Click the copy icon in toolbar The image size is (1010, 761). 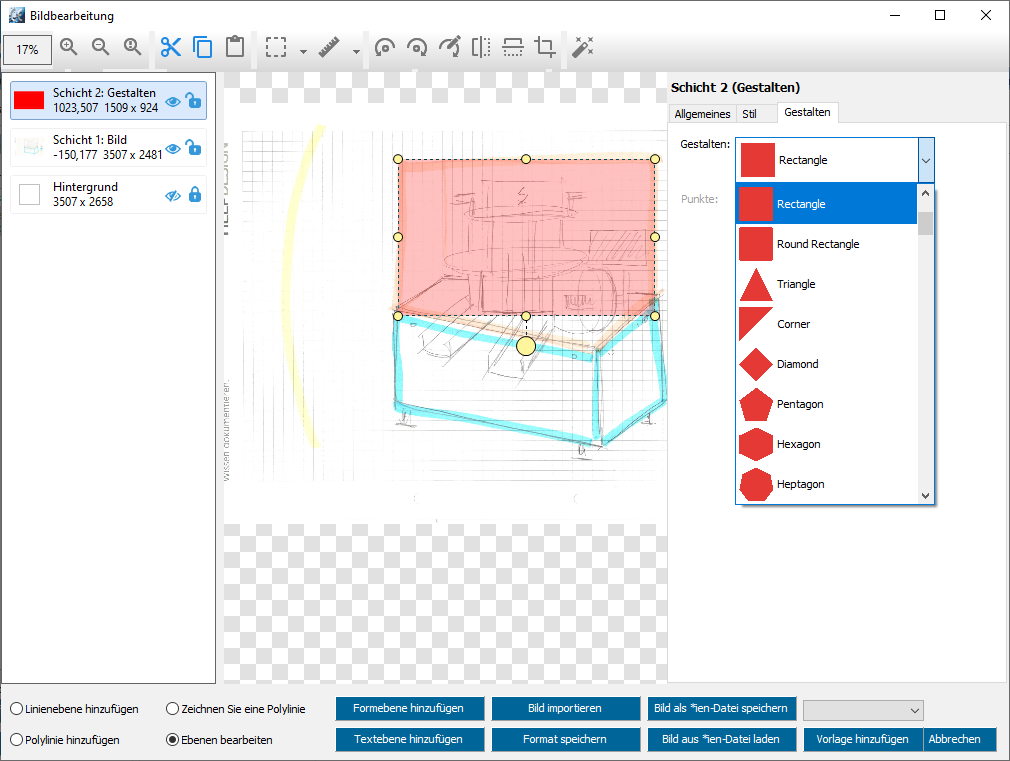pyautogui.click(x=203, y=47)
